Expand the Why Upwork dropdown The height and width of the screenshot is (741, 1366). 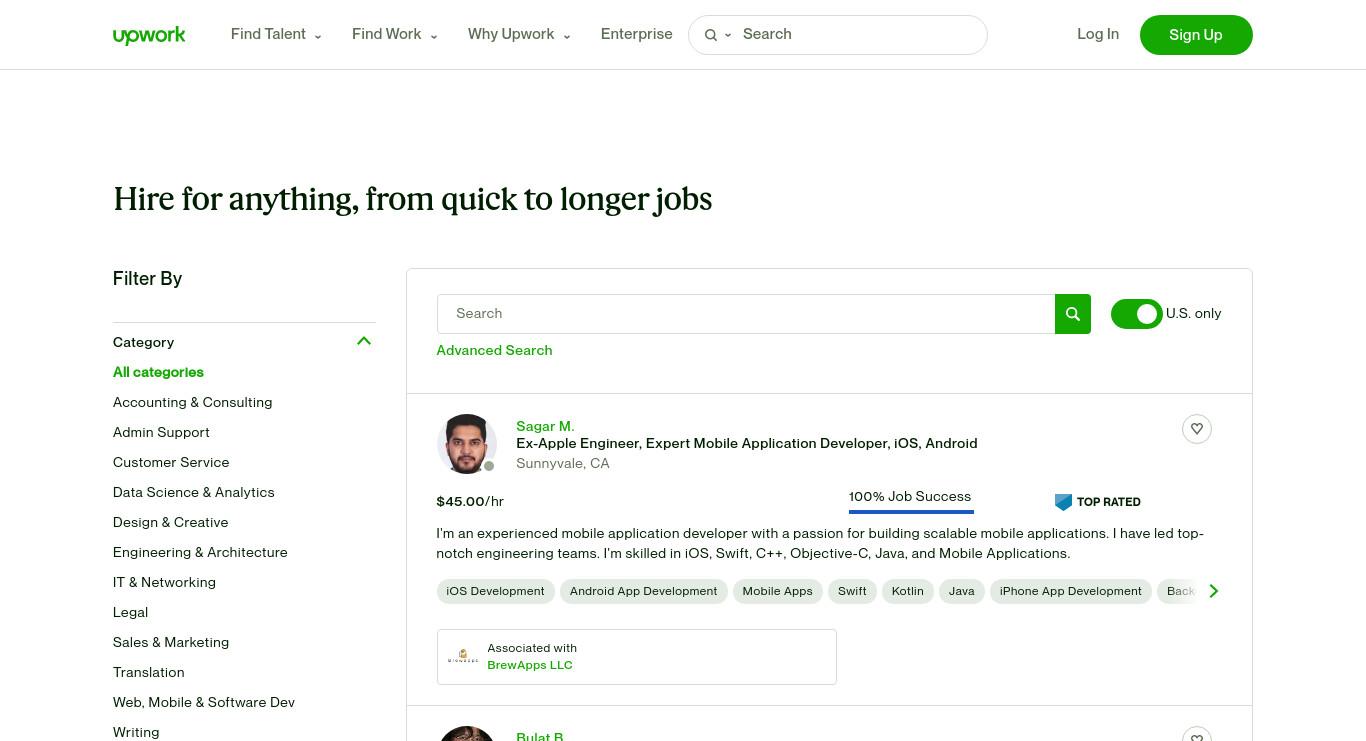pos(519,34)
